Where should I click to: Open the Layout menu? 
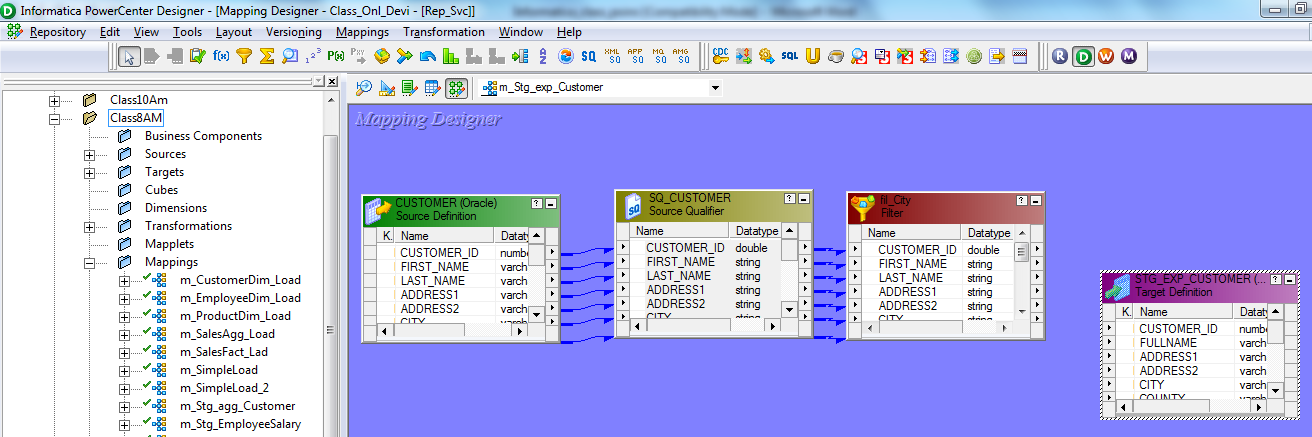233,32
